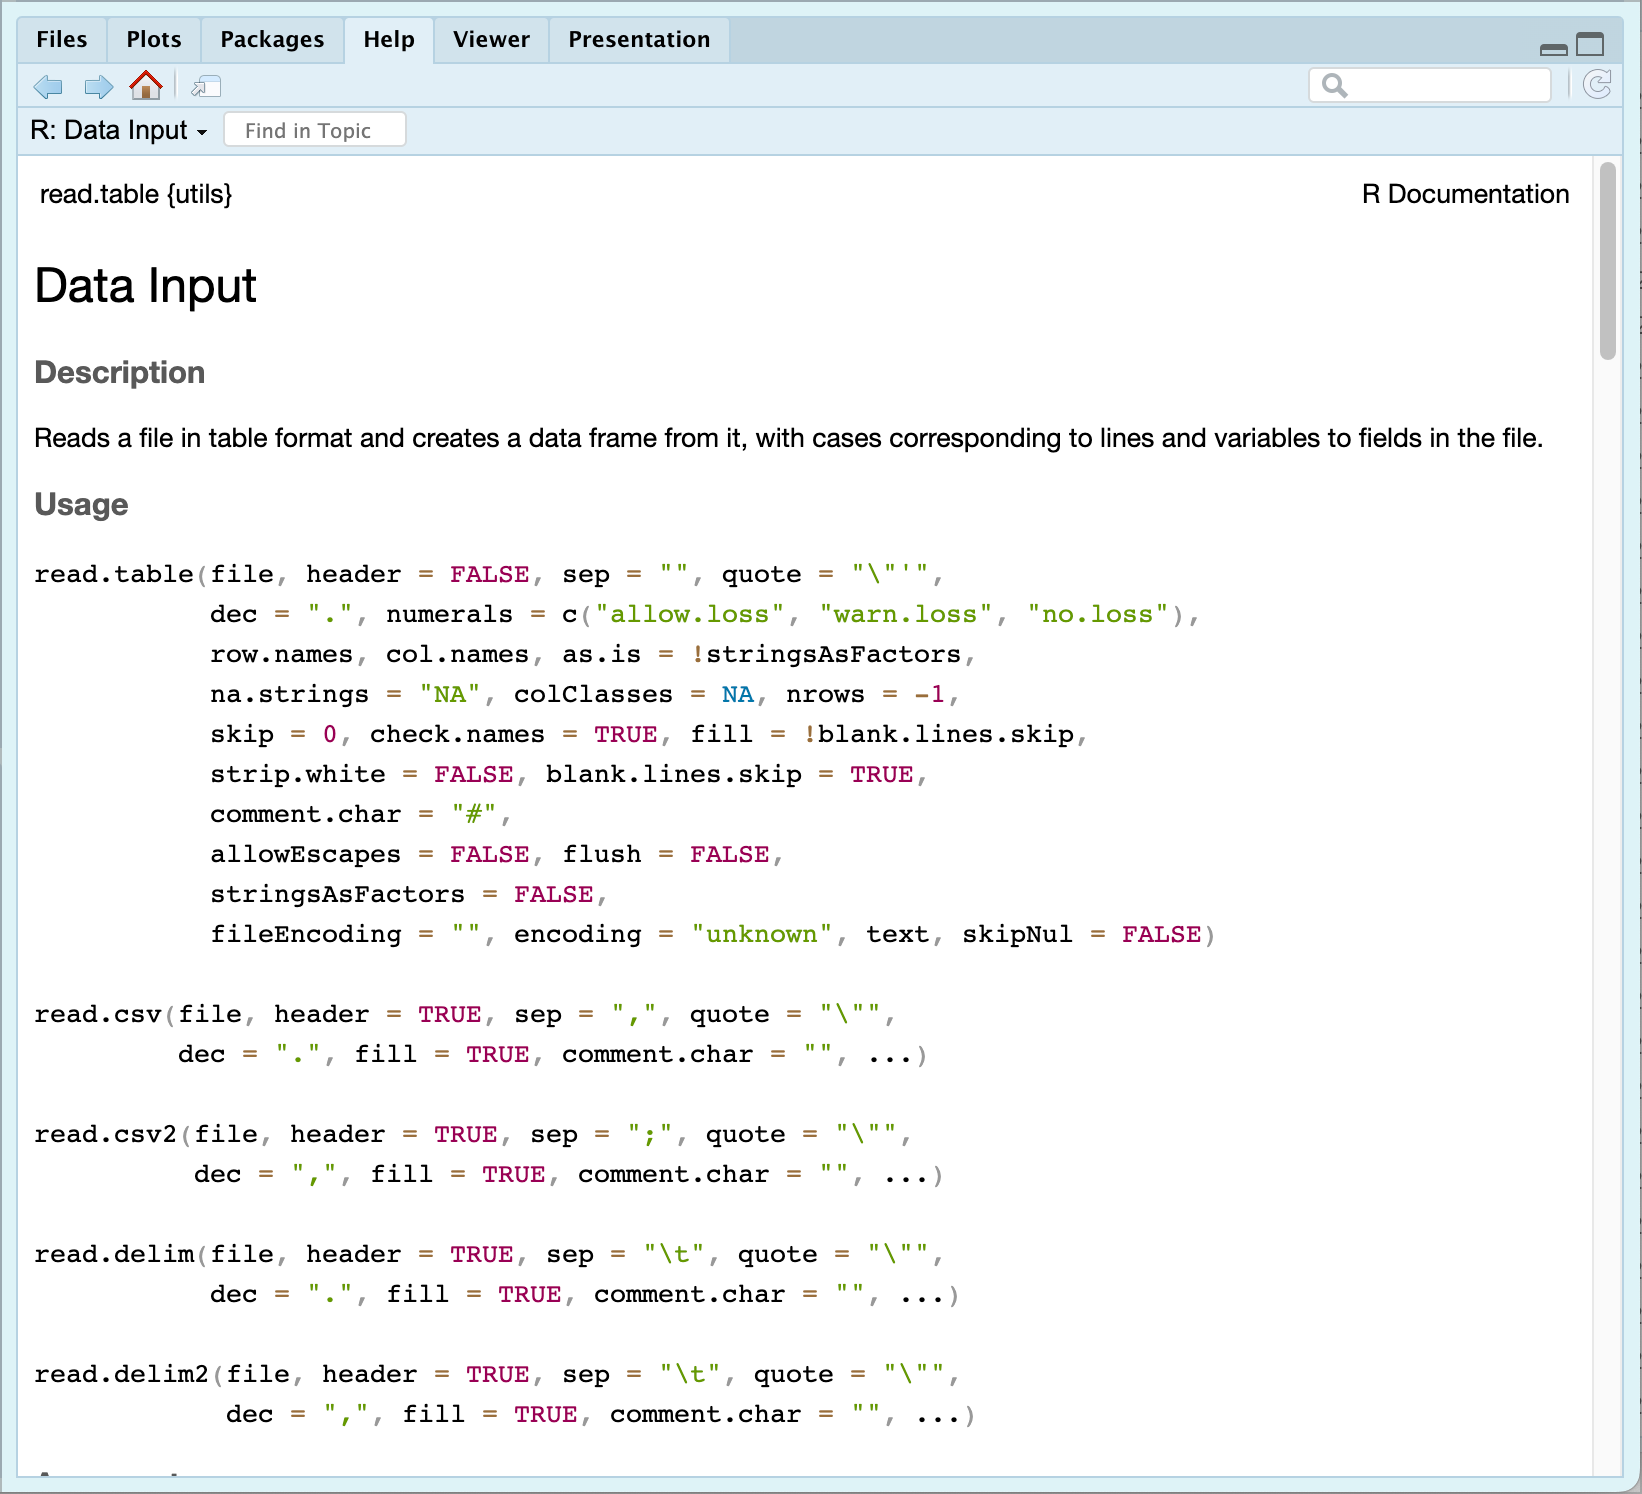
Task: Click the 'strip.white' argument
Action: pos(298,774)
